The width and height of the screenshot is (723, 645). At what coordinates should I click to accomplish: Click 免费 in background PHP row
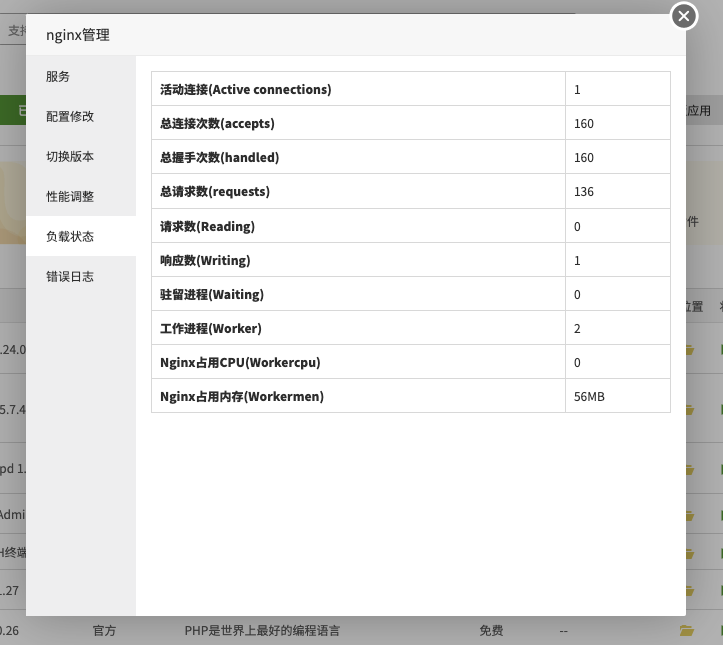click(x=491, y=630)
